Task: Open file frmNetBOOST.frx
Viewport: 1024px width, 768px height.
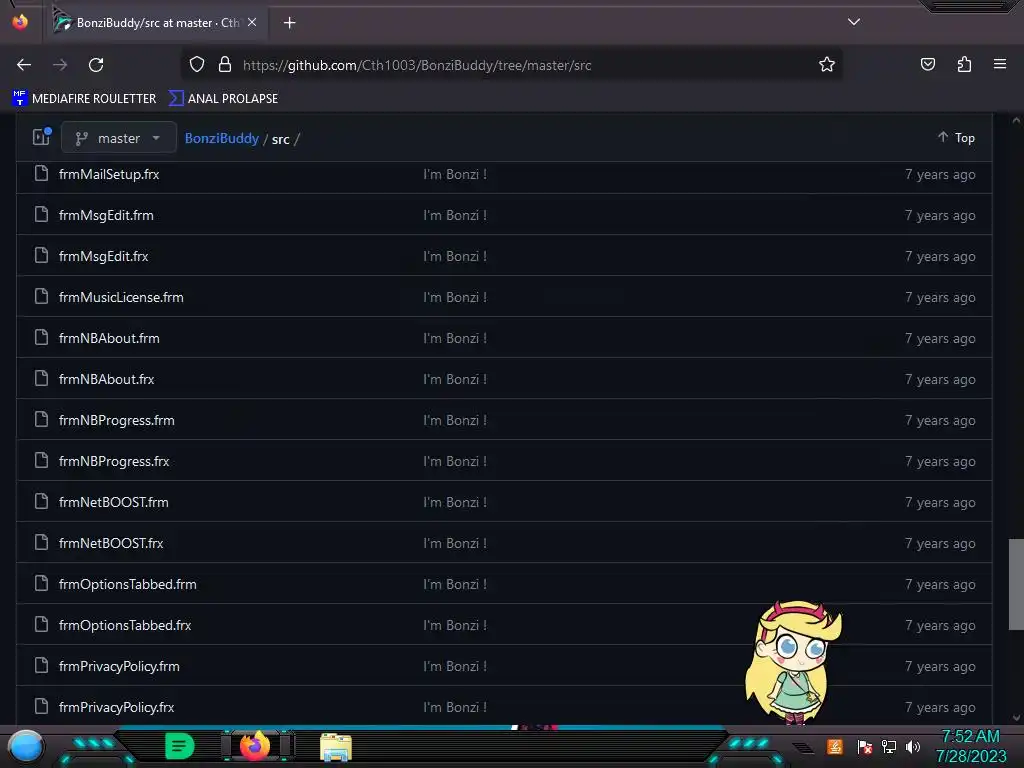Action: pos(111,543)
